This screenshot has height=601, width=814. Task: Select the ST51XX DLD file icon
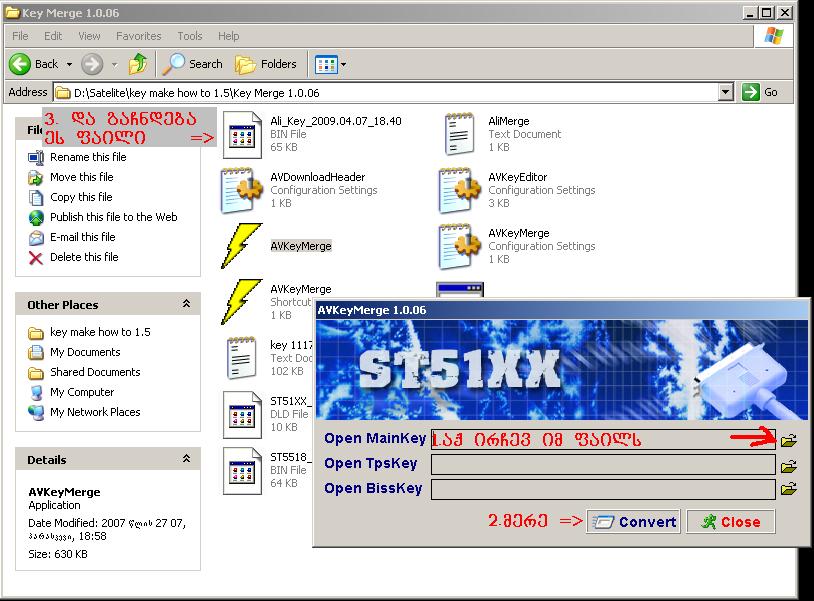click(x=242, y=415)
